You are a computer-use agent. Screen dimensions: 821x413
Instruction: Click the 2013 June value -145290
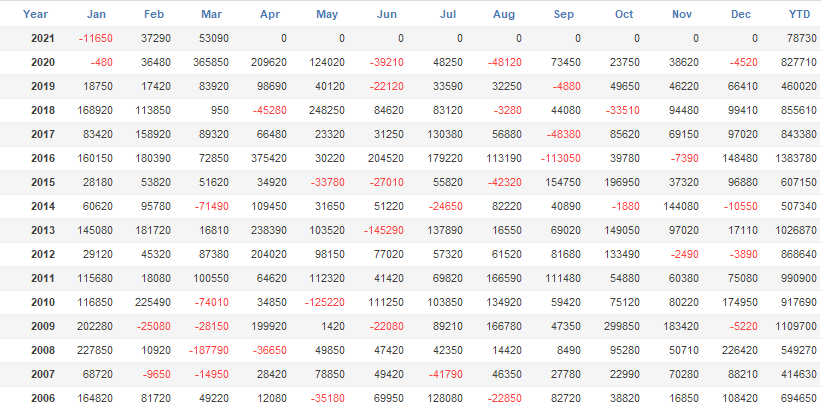click(x=383, y=230)
